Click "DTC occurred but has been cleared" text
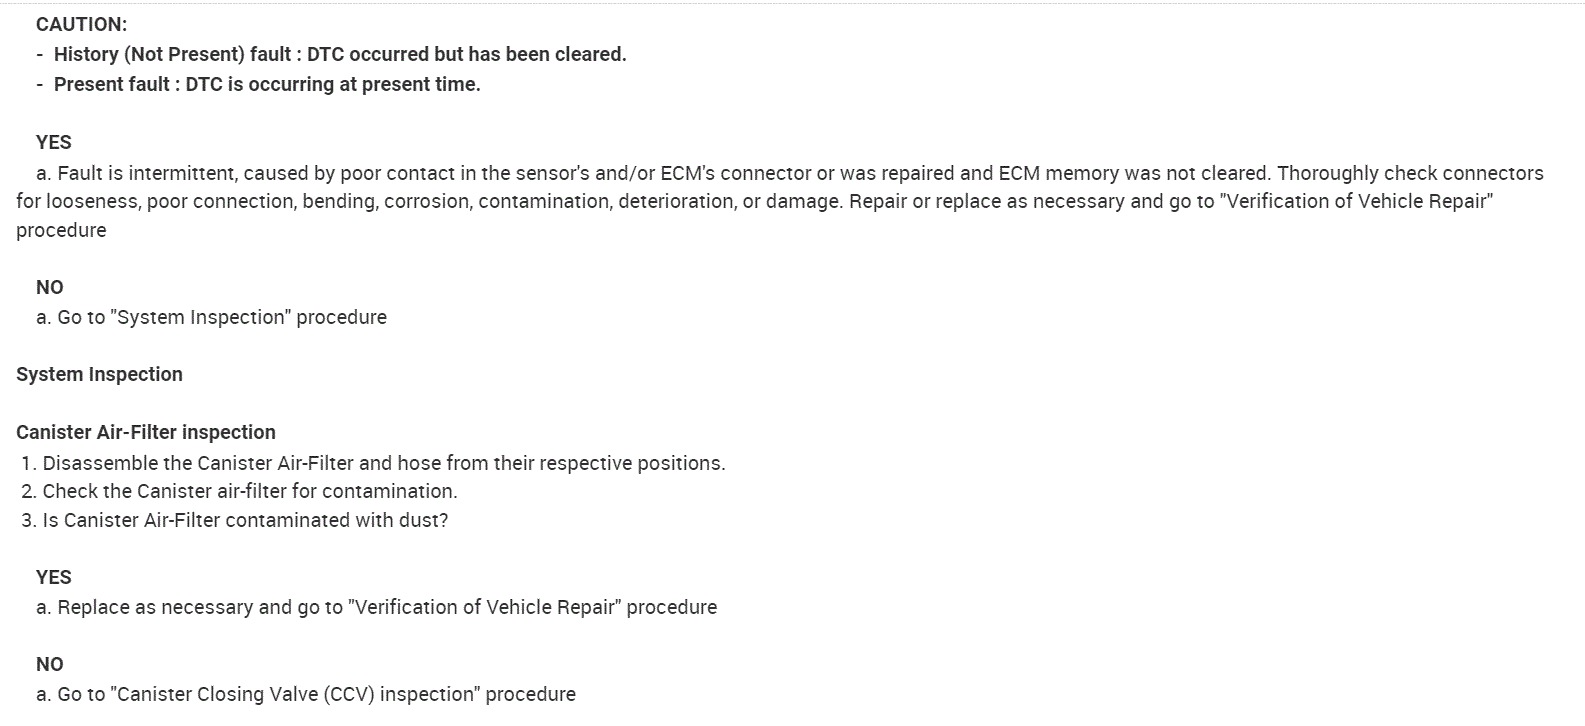The width and height of the screenshot is (1585, 726). [x=466, y=55]
